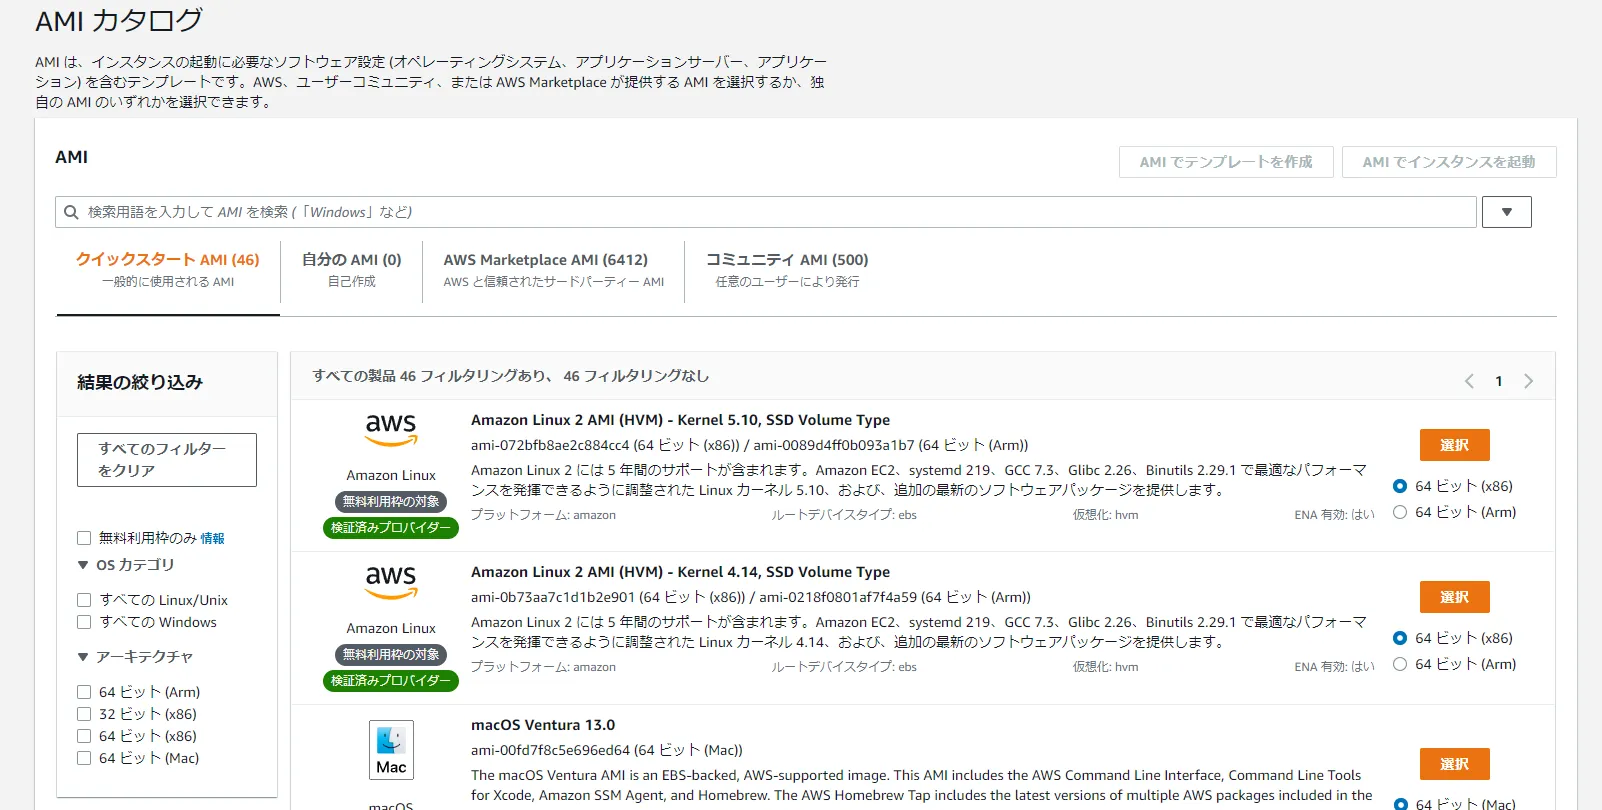Select 64 ビット (Arm) for Kernel 4.14 AMI

click(1400, 664)
